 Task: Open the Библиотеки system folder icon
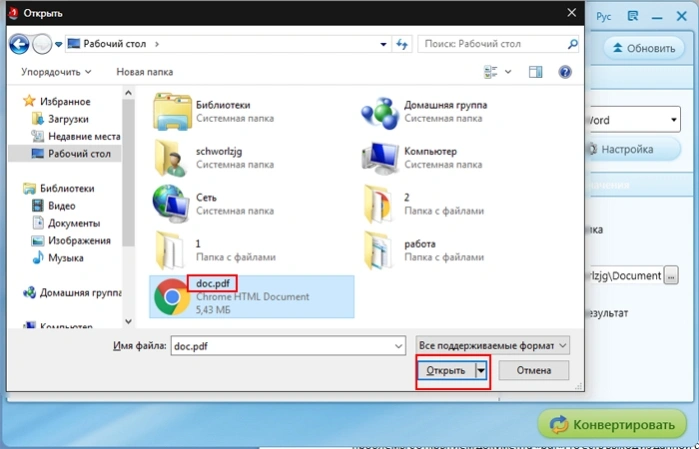[172, 112]
